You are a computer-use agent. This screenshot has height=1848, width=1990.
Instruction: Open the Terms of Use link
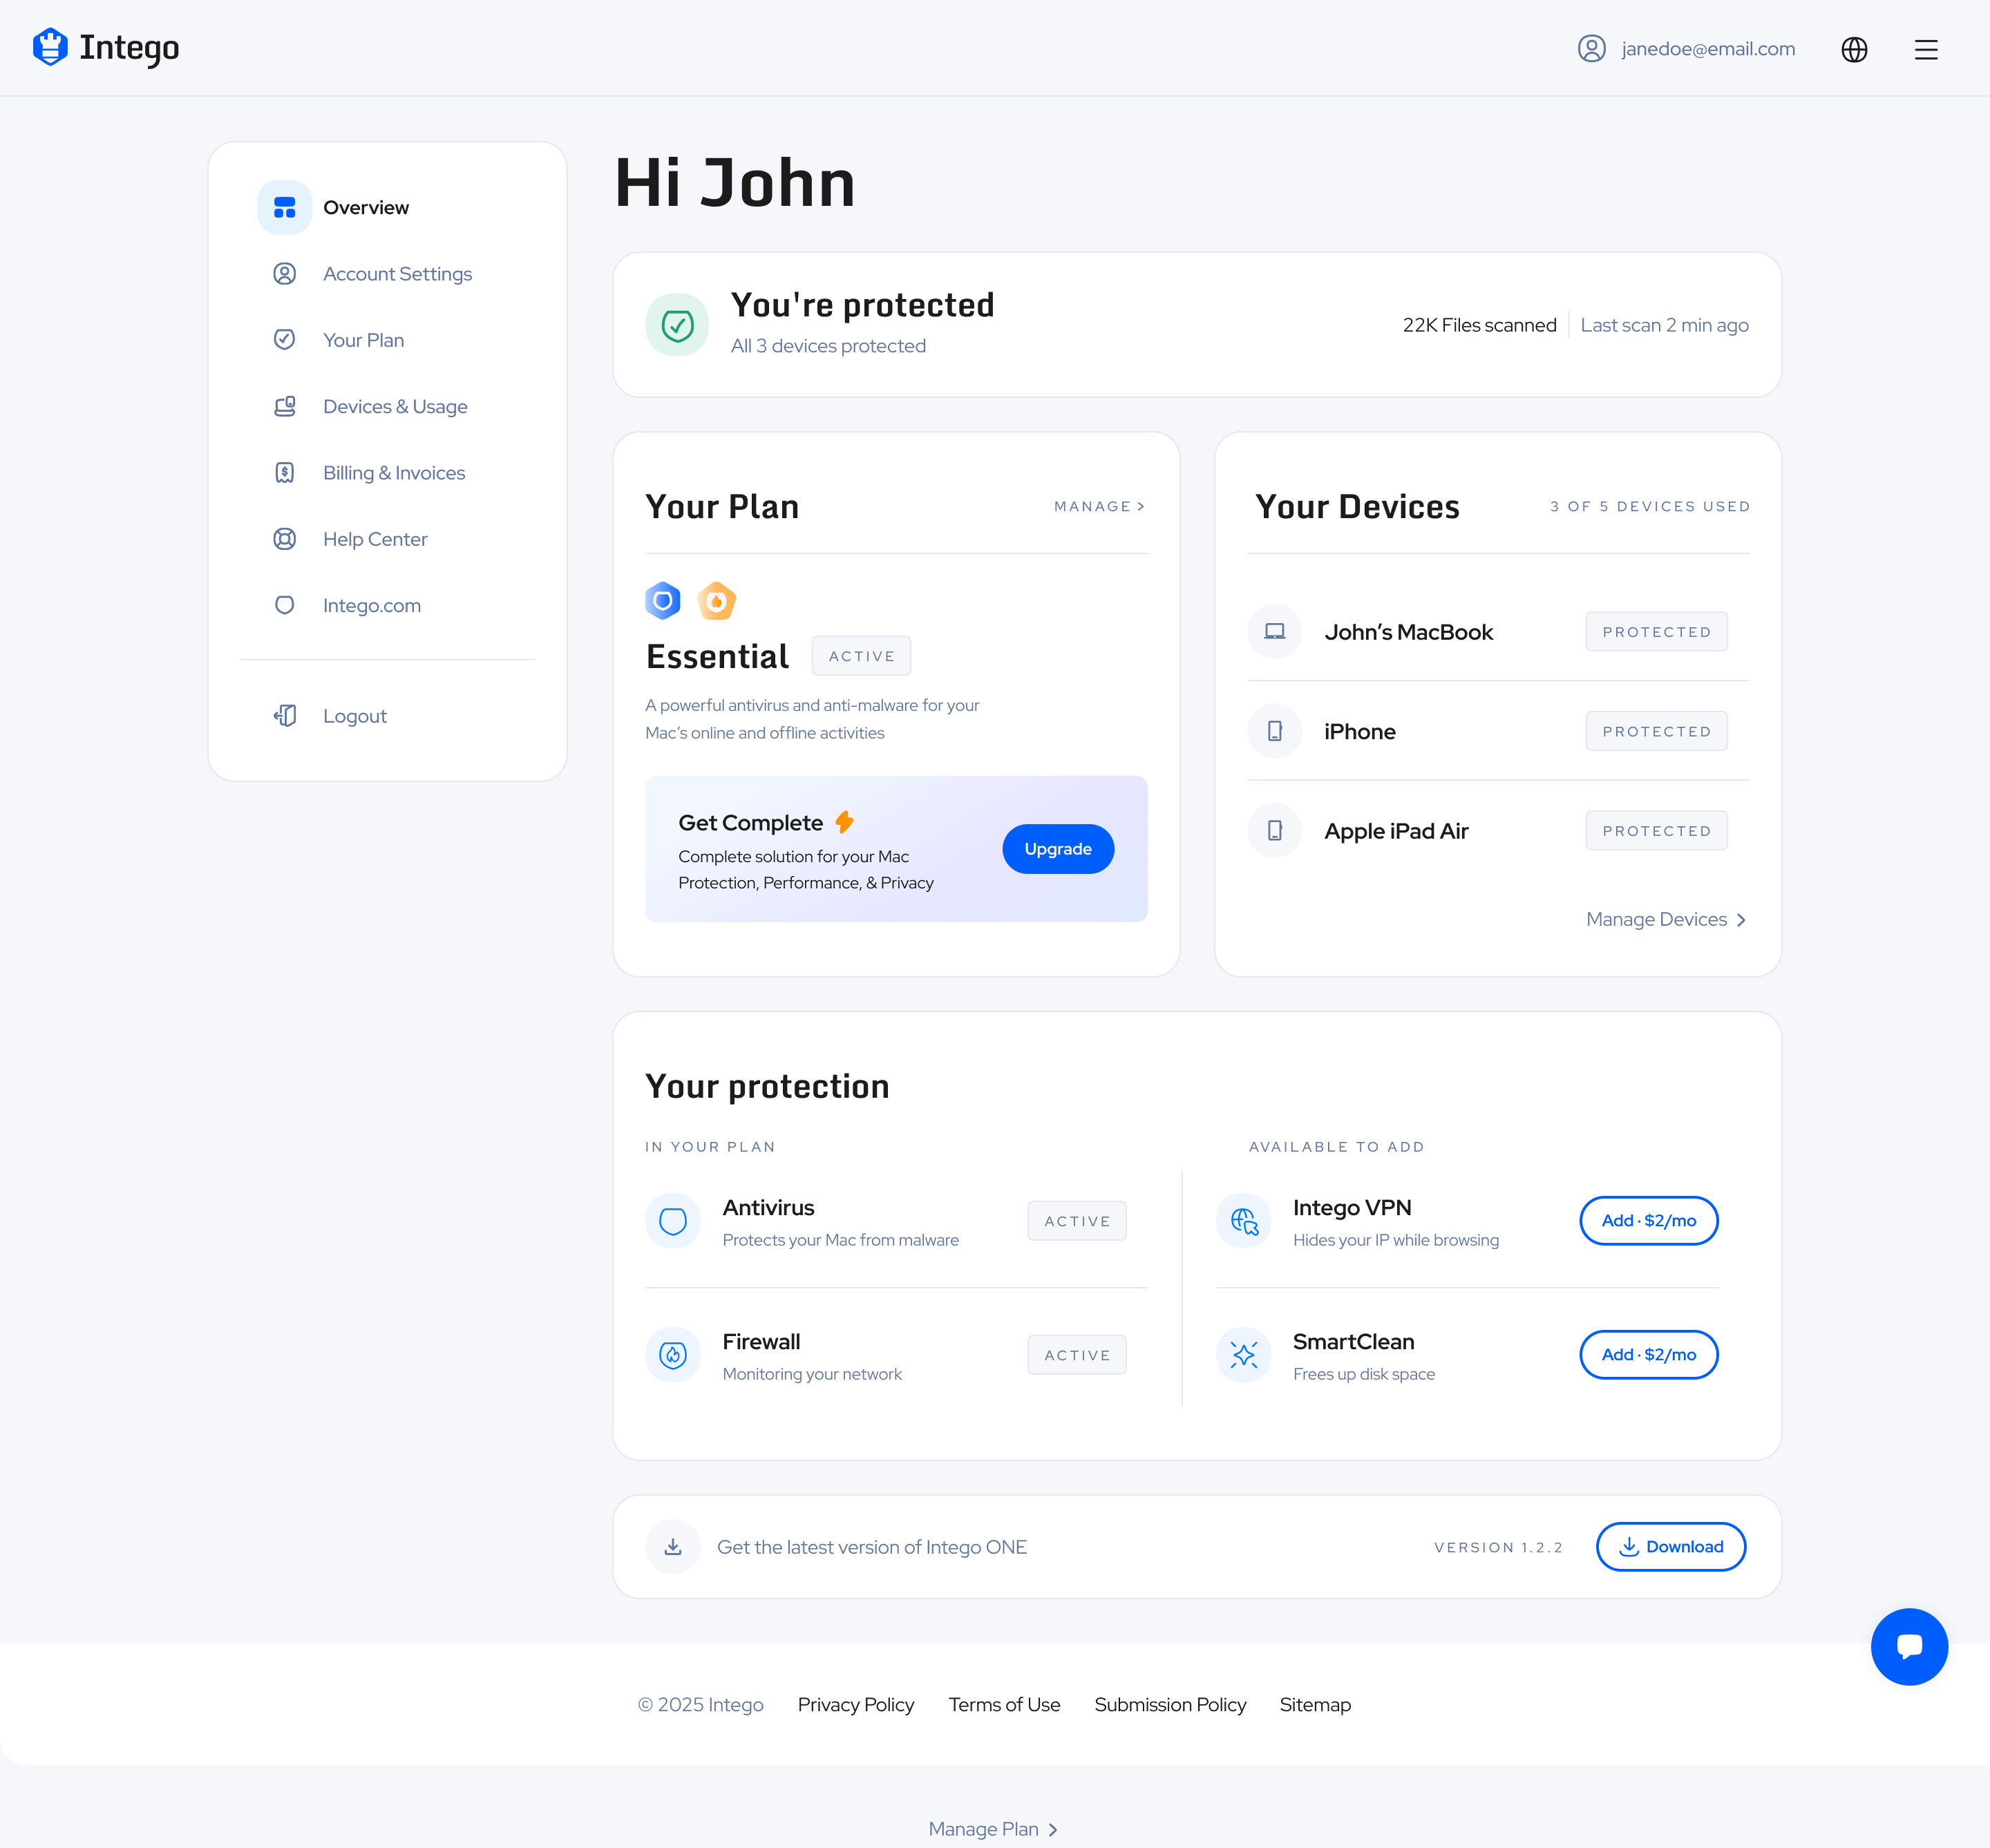coord(1004,1704)
